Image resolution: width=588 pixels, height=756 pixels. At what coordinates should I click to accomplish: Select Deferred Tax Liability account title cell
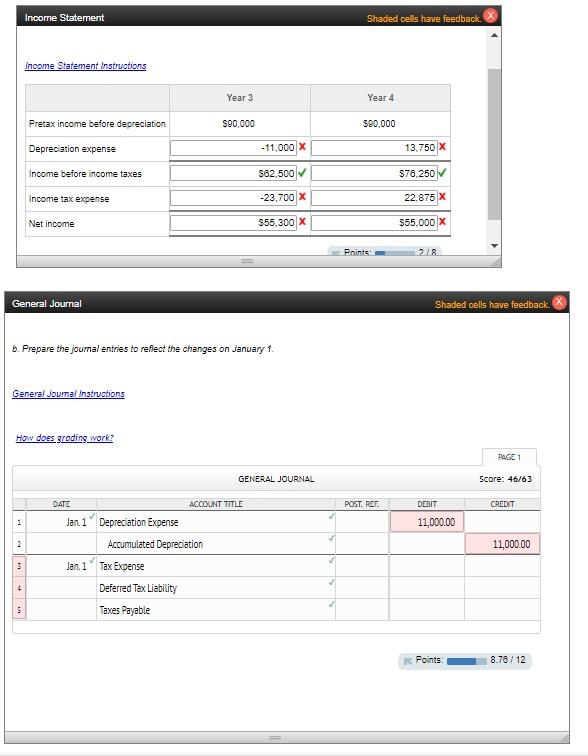point(215,588)
